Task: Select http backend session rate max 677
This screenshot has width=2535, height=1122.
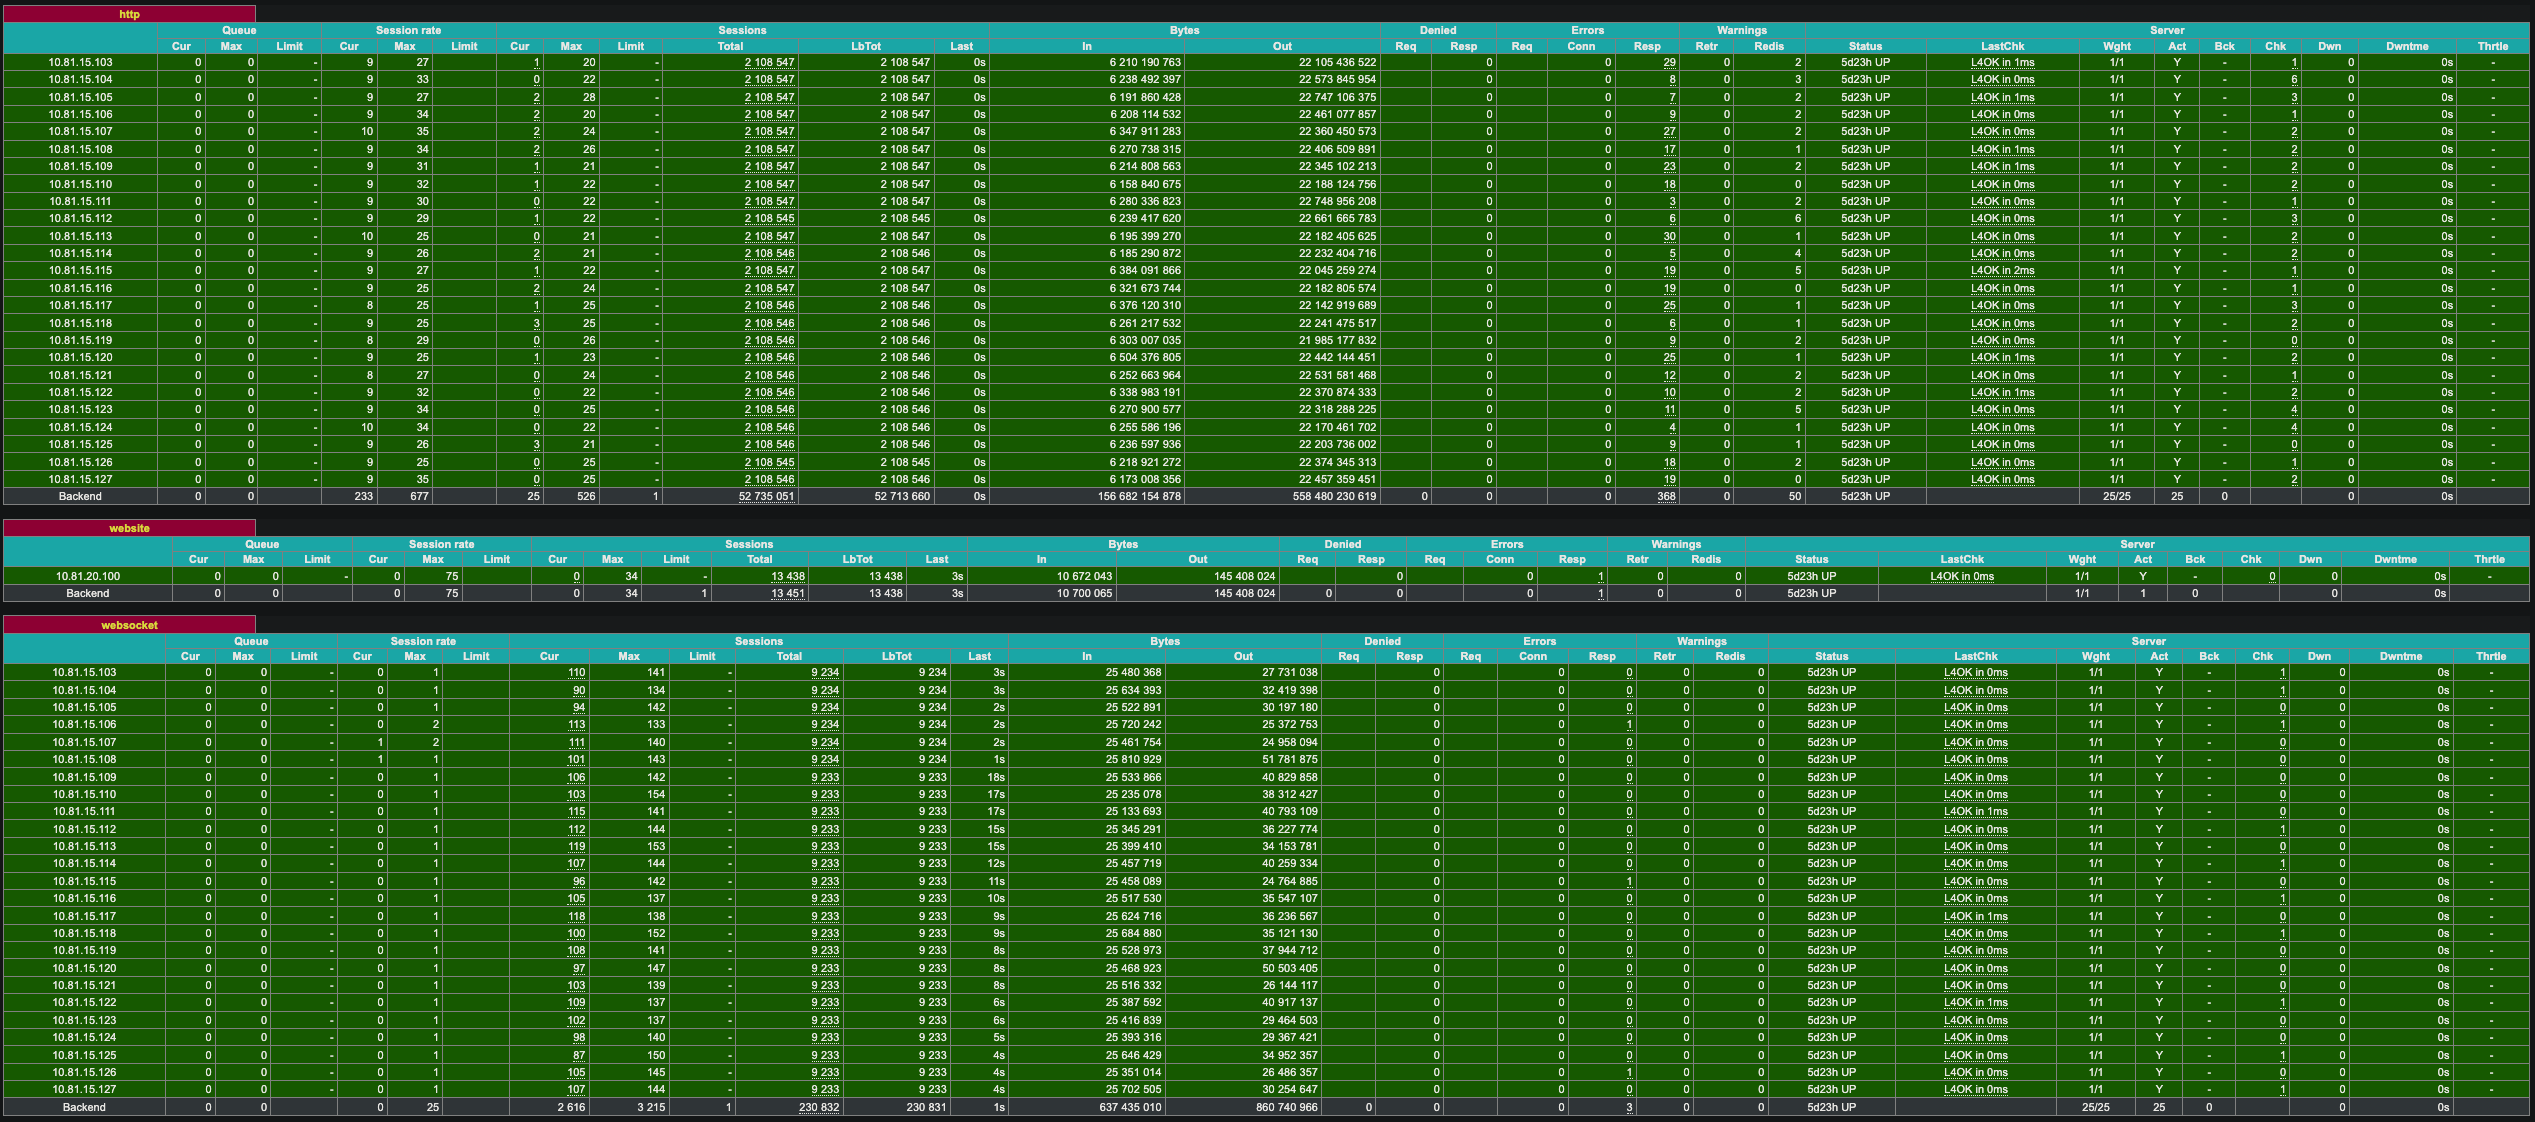Action: pos(418,497)
